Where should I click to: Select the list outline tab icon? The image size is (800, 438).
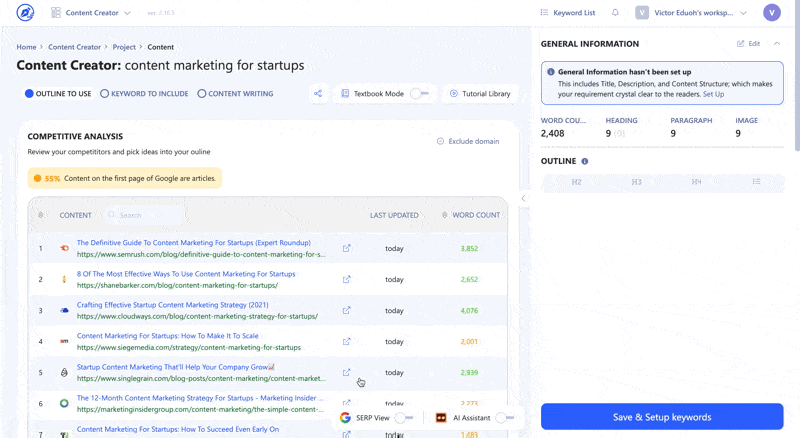(x=756, y=182)
